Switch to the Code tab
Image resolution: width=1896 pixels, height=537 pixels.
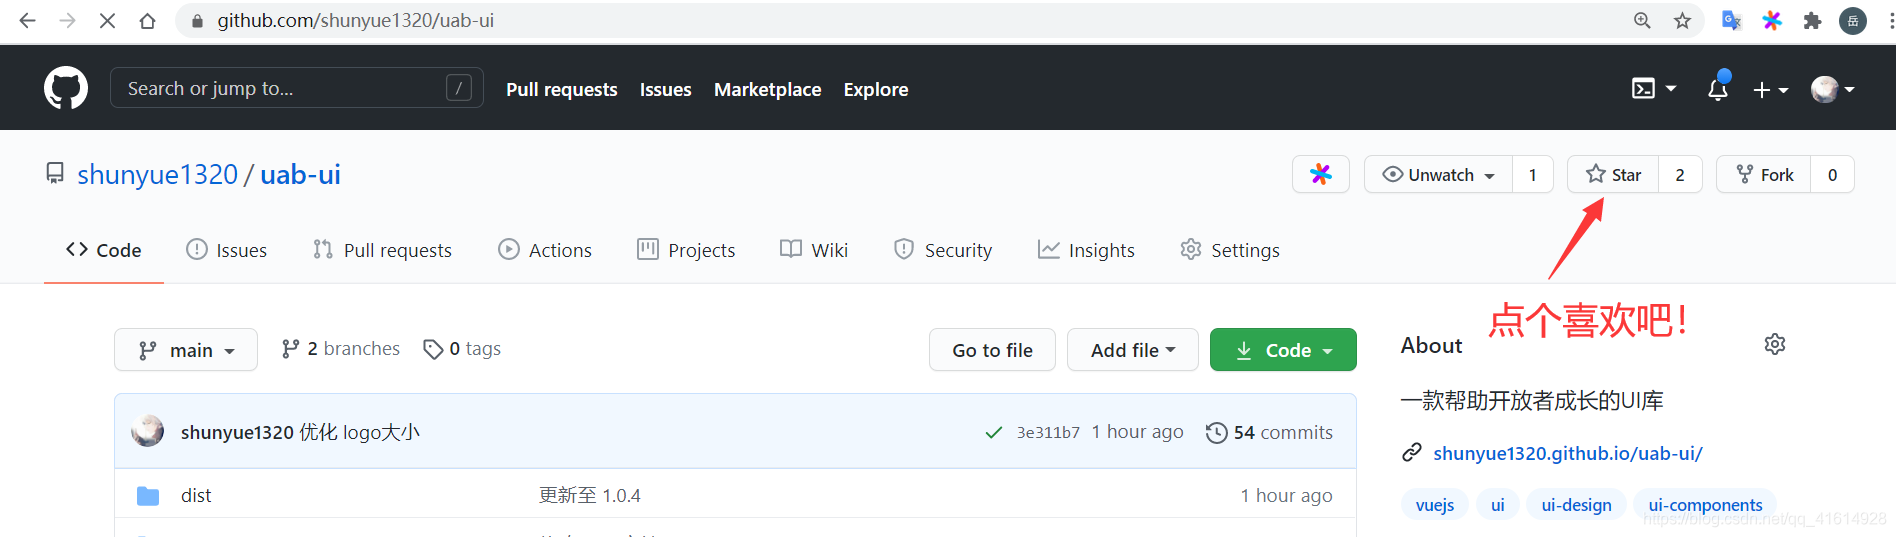click(104, 250)
